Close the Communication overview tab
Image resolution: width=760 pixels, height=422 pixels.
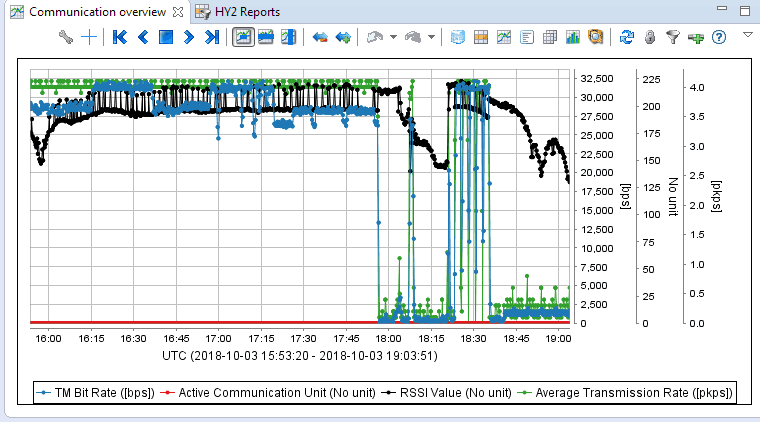pos(177,12)
